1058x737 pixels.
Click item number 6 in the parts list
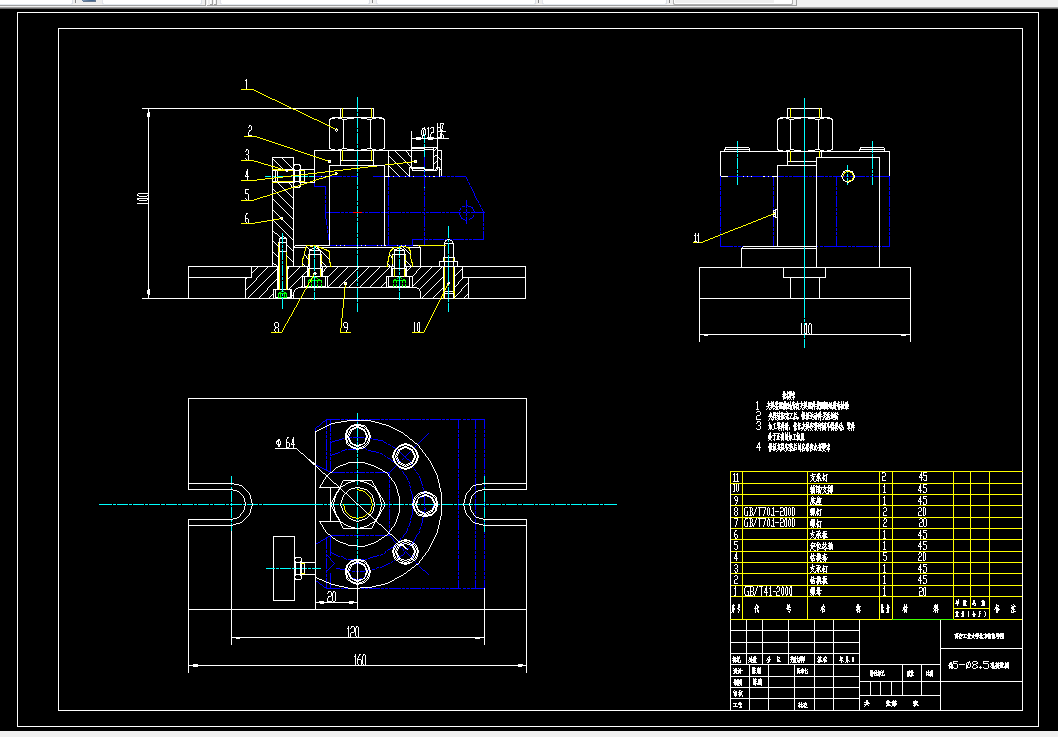click(x=736, y=535)
